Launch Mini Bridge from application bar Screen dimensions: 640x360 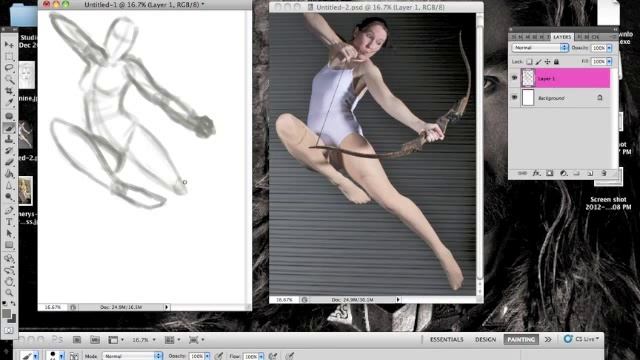click(x=95, y=340)
